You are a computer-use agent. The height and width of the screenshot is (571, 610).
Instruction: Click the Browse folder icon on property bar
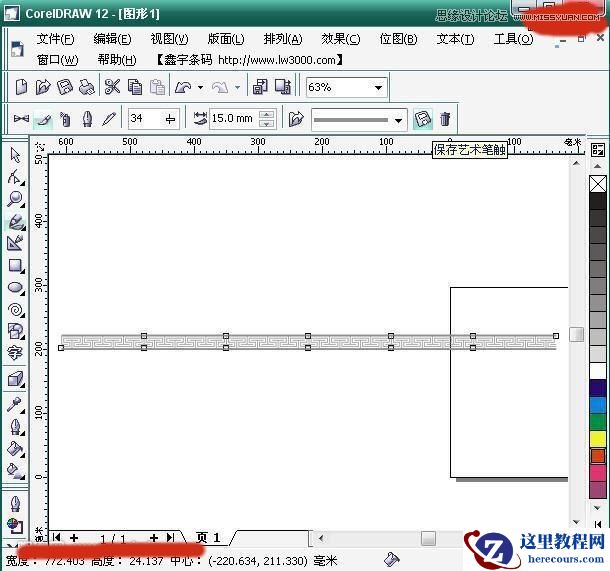[x=296, y=119]
